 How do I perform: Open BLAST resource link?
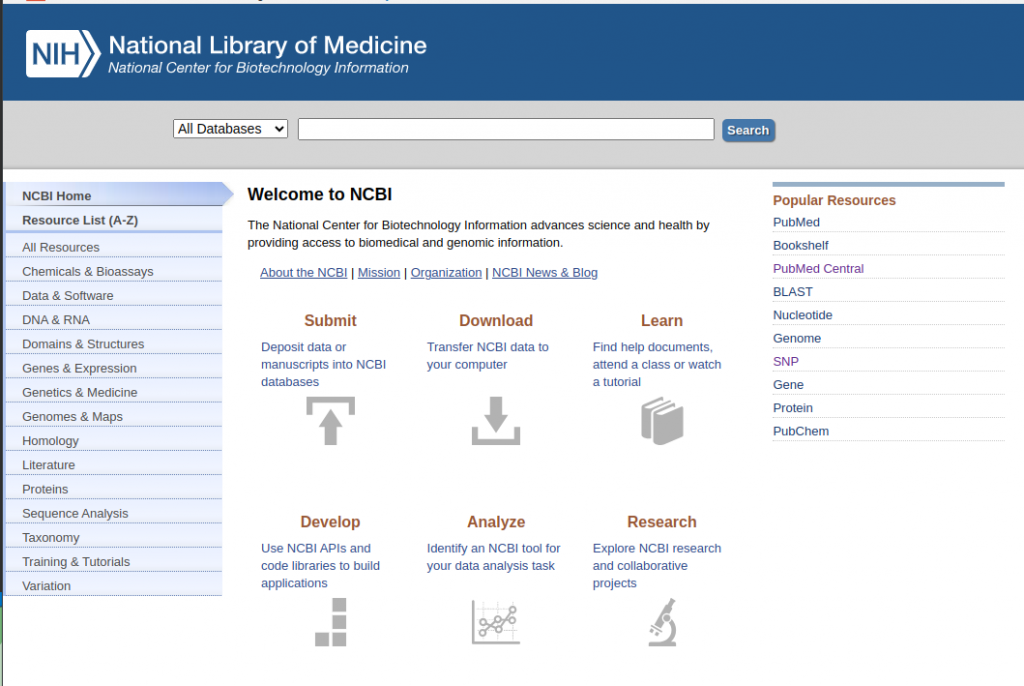pos(793,291)
